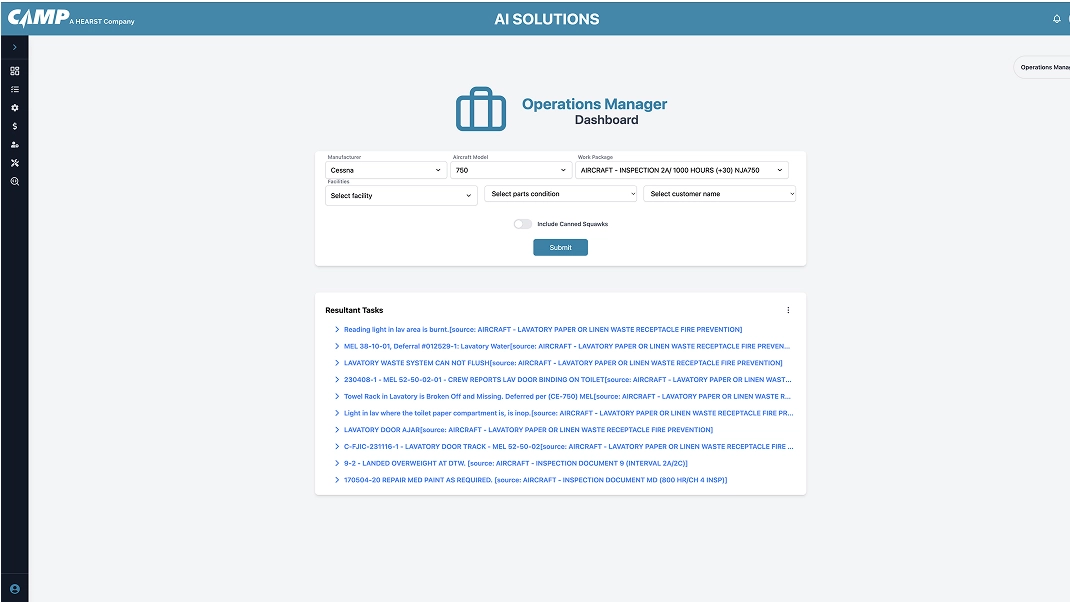Open the Aircraft Model dropdown showing 750
The width and height of the screenshot is (1070, 602).
point(510,170)
